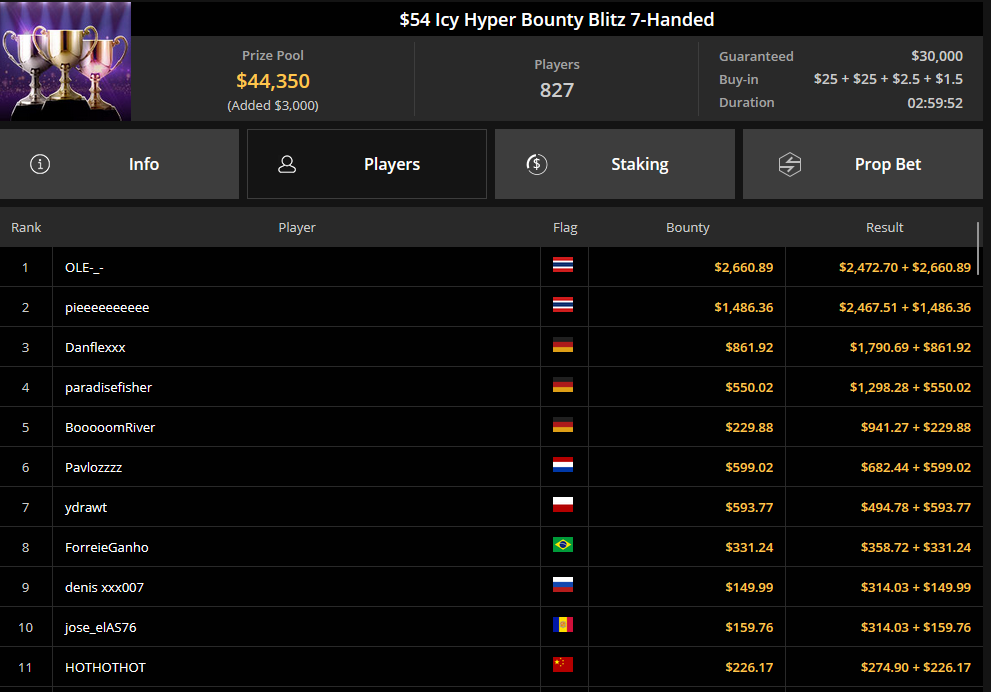Click denis xxx007 row Russia flag
The width and height of the screenshot is (991, 692).
[562, 585]
